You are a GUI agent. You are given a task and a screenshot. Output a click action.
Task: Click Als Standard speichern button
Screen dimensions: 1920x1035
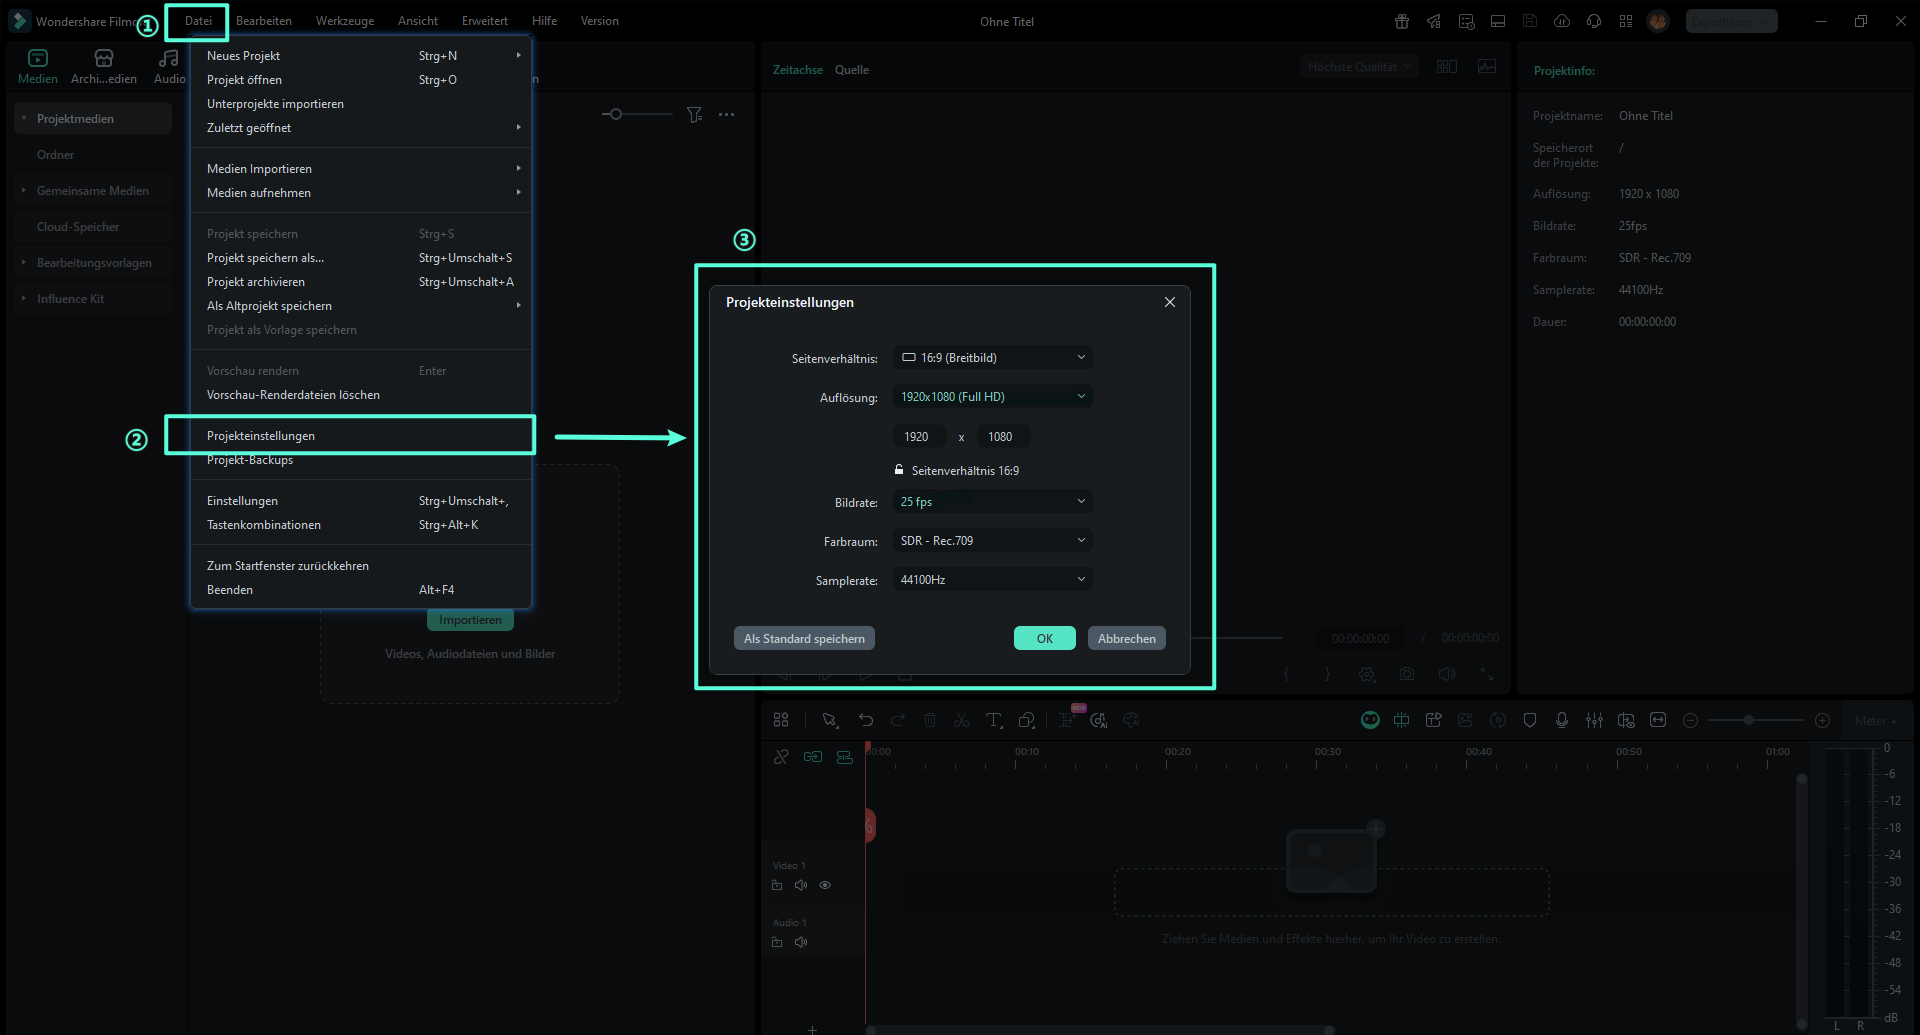click(x=804, y=639)
